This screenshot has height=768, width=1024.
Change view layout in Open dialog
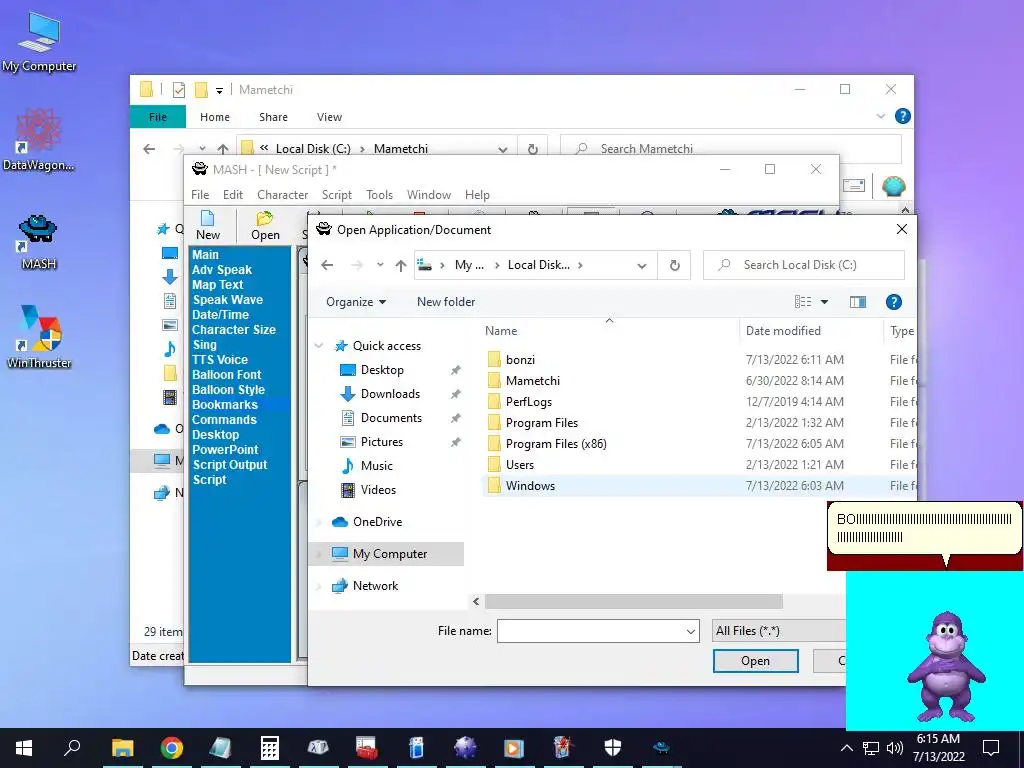tap(803, 302)
